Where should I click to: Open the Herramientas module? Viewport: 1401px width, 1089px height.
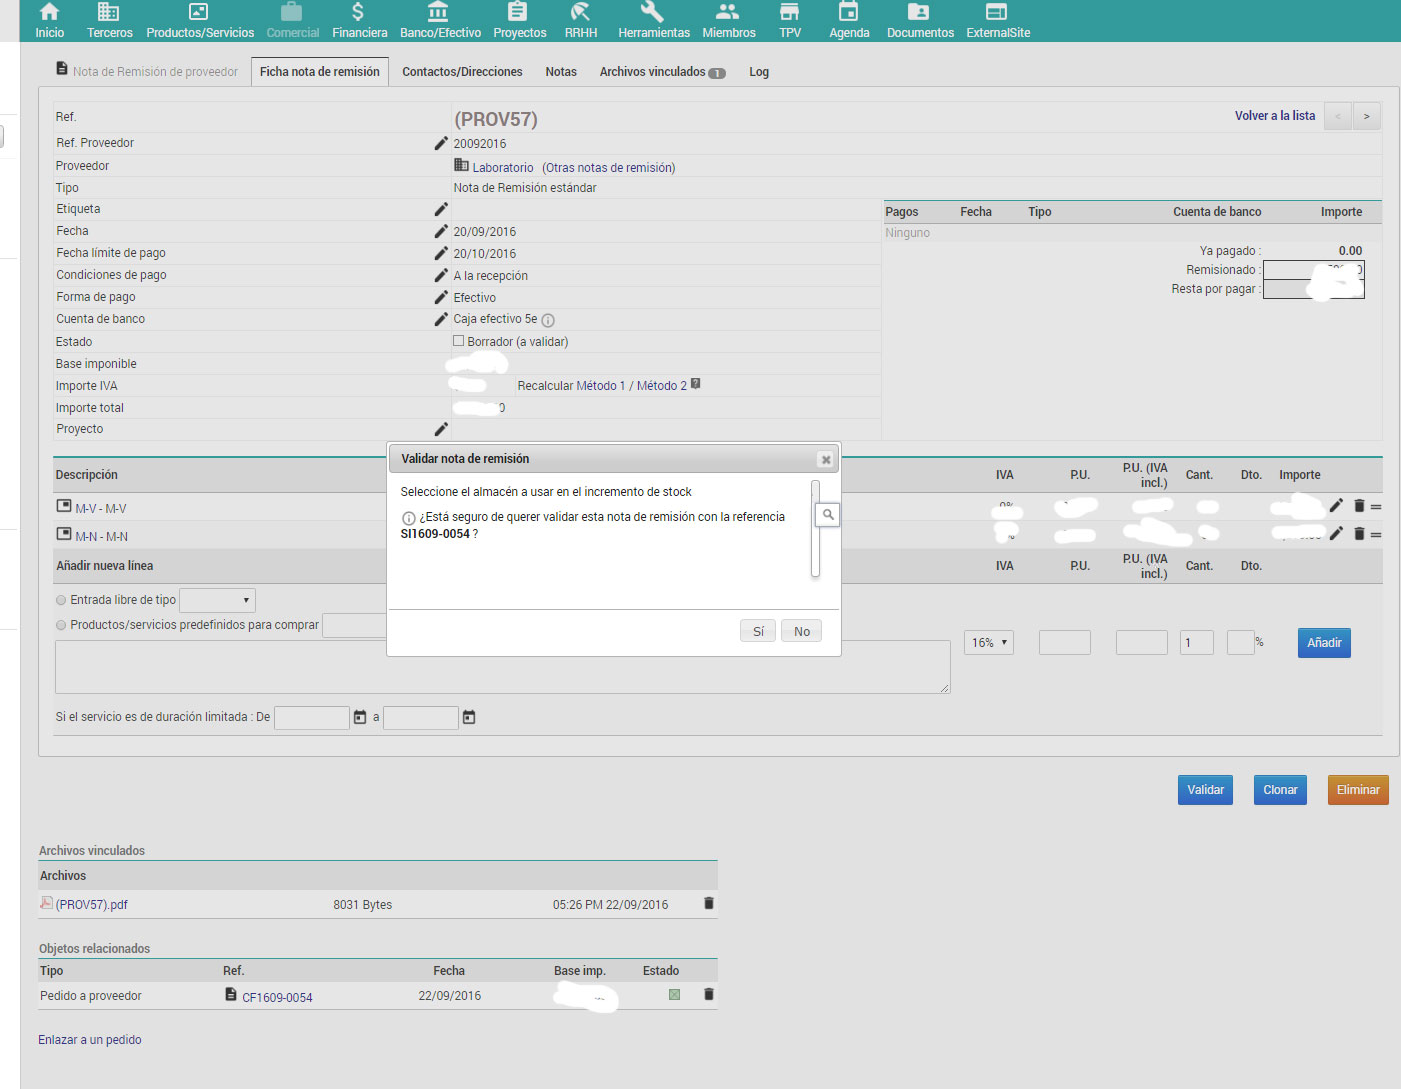tap(653, 21)
